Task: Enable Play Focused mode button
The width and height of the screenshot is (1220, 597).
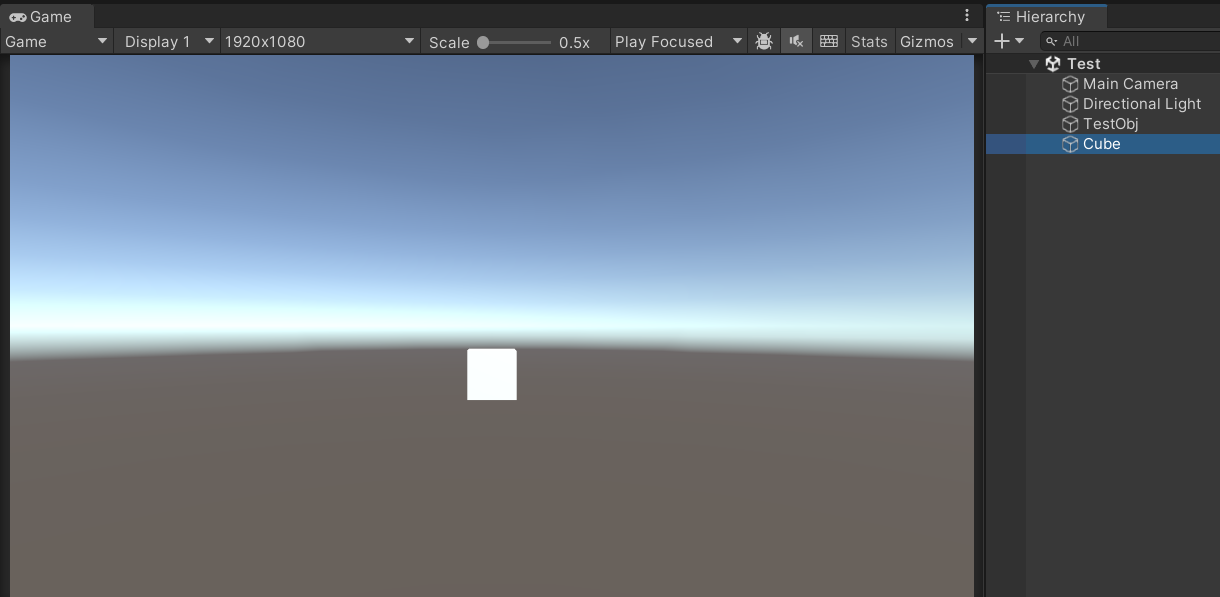Action: (663, 41)
